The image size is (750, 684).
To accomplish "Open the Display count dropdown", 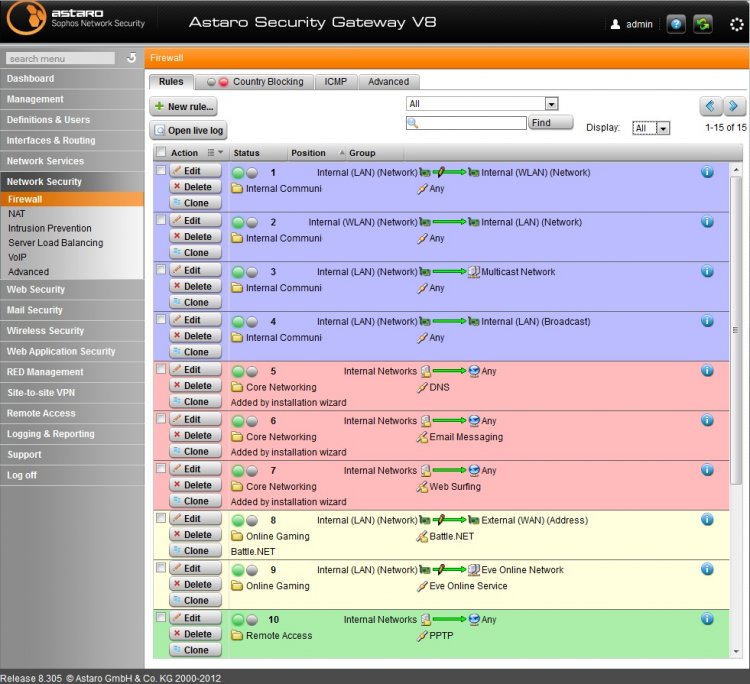I will point(651,128).
